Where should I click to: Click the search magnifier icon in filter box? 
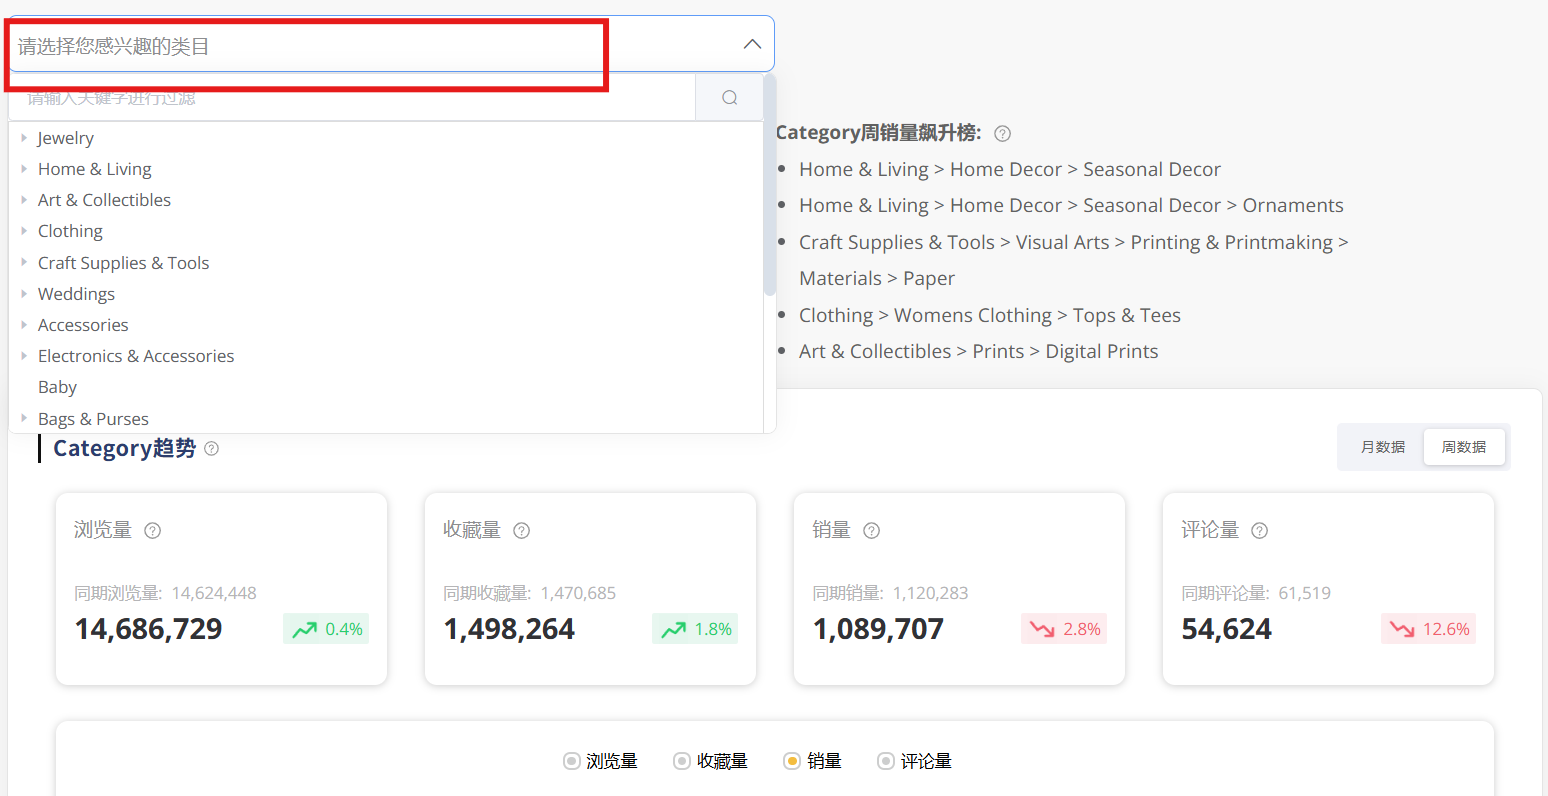pyautogui.click(x=729, y=98)
